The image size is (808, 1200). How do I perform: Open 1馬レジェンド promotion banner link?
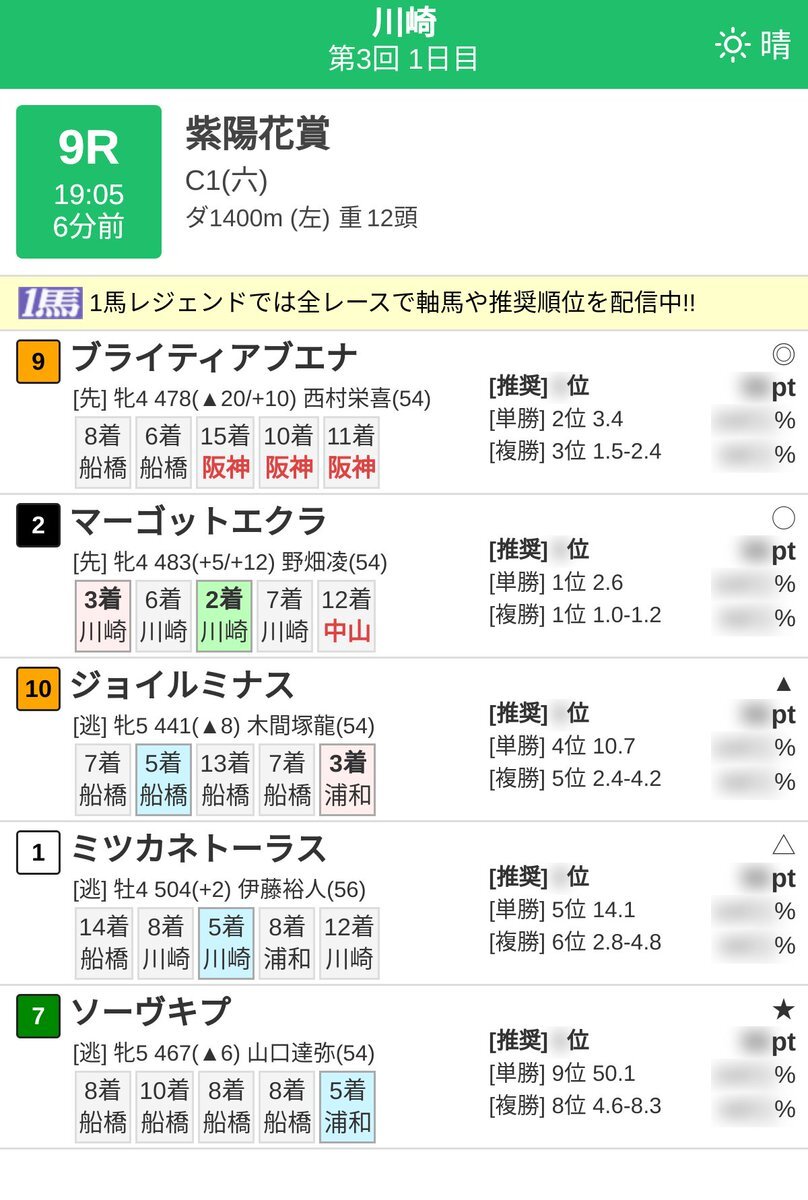click(404, 303)
